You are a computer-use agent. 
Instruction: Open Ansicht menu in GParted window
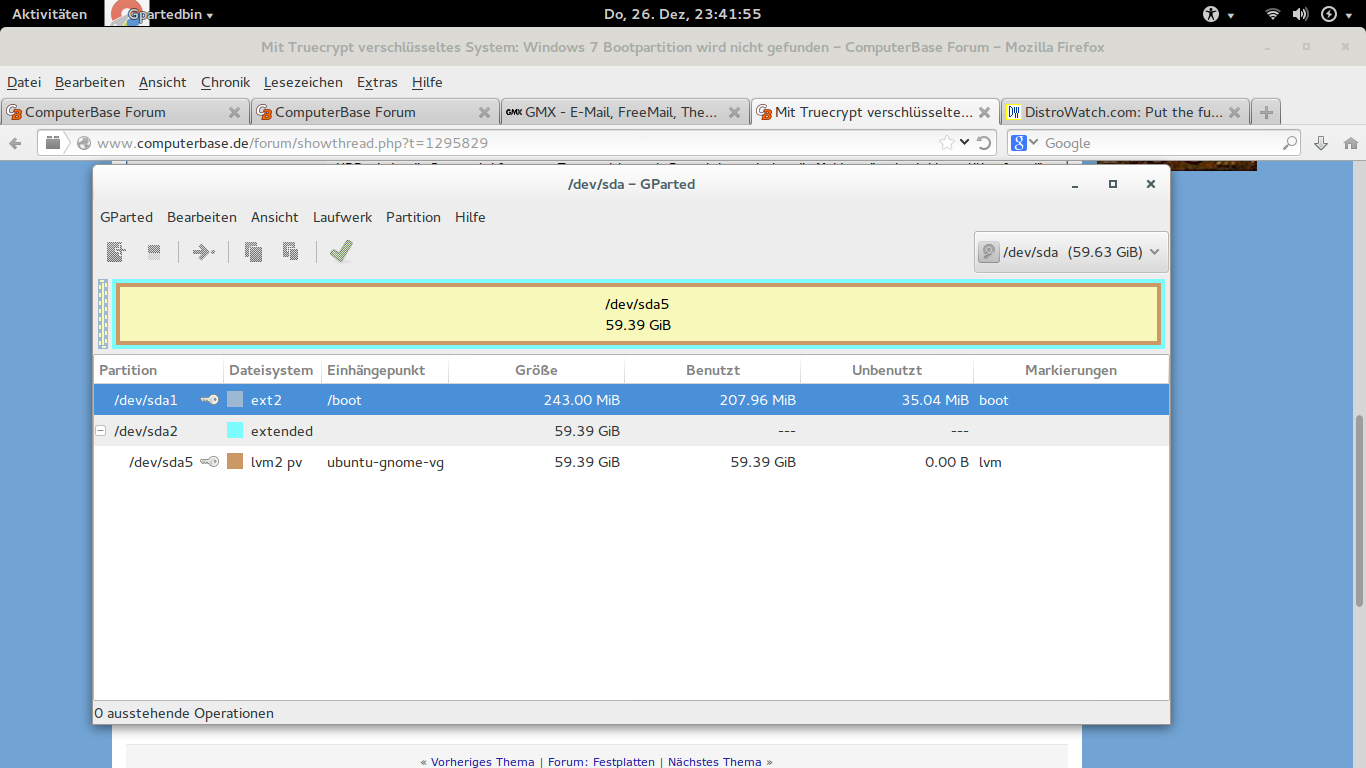coord(275,217)
